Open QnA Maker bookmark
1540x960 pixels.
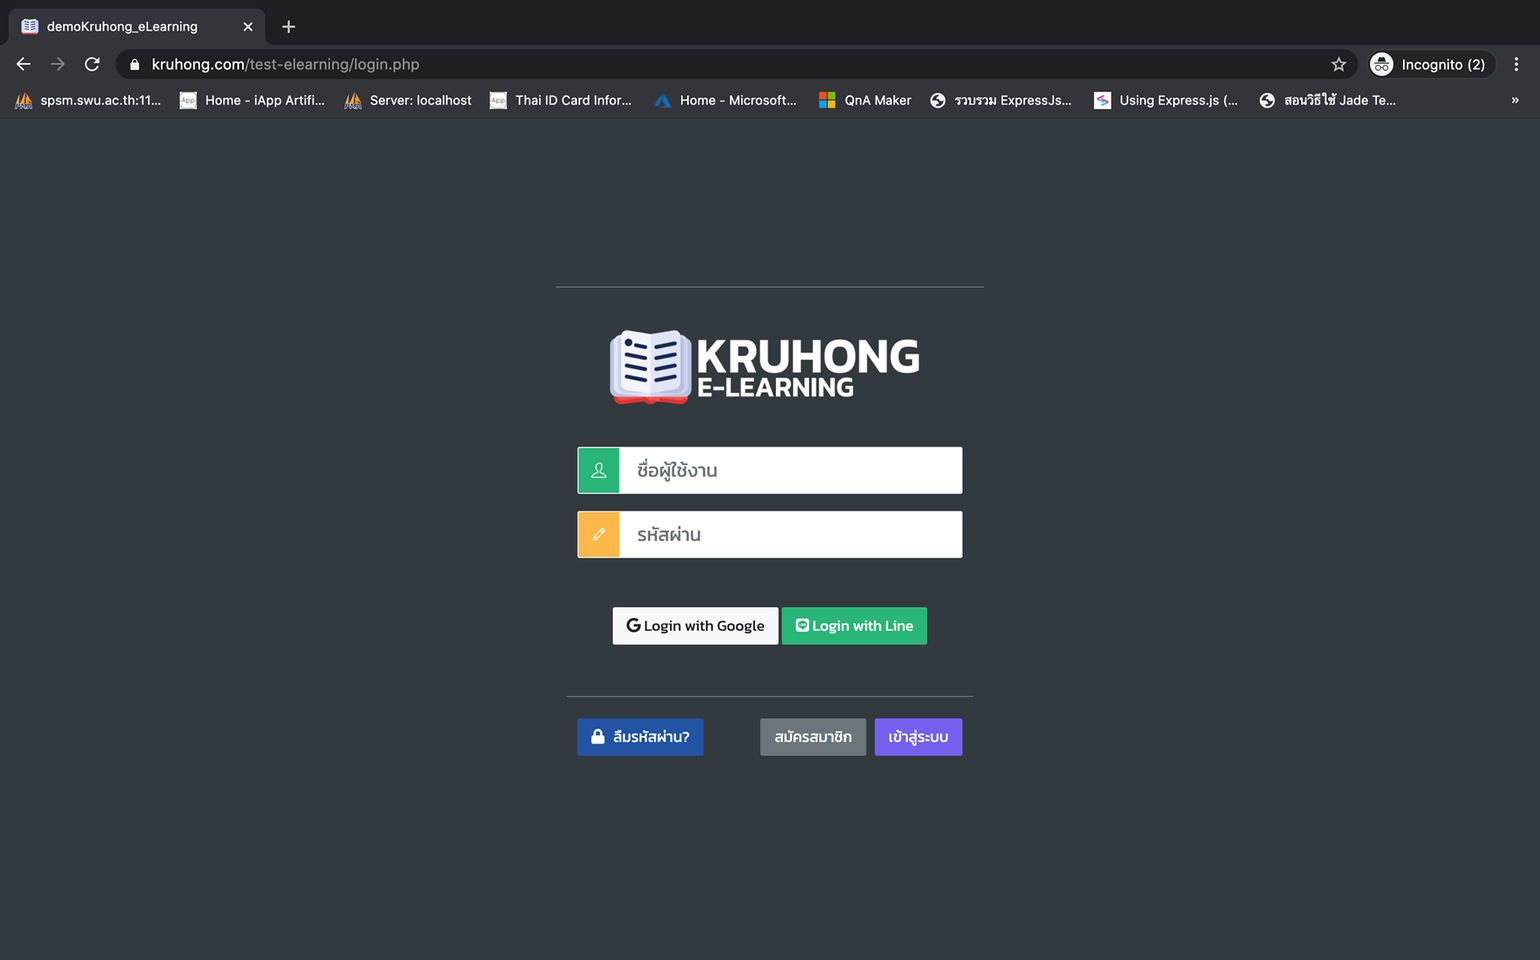click(x=865, y=100)
